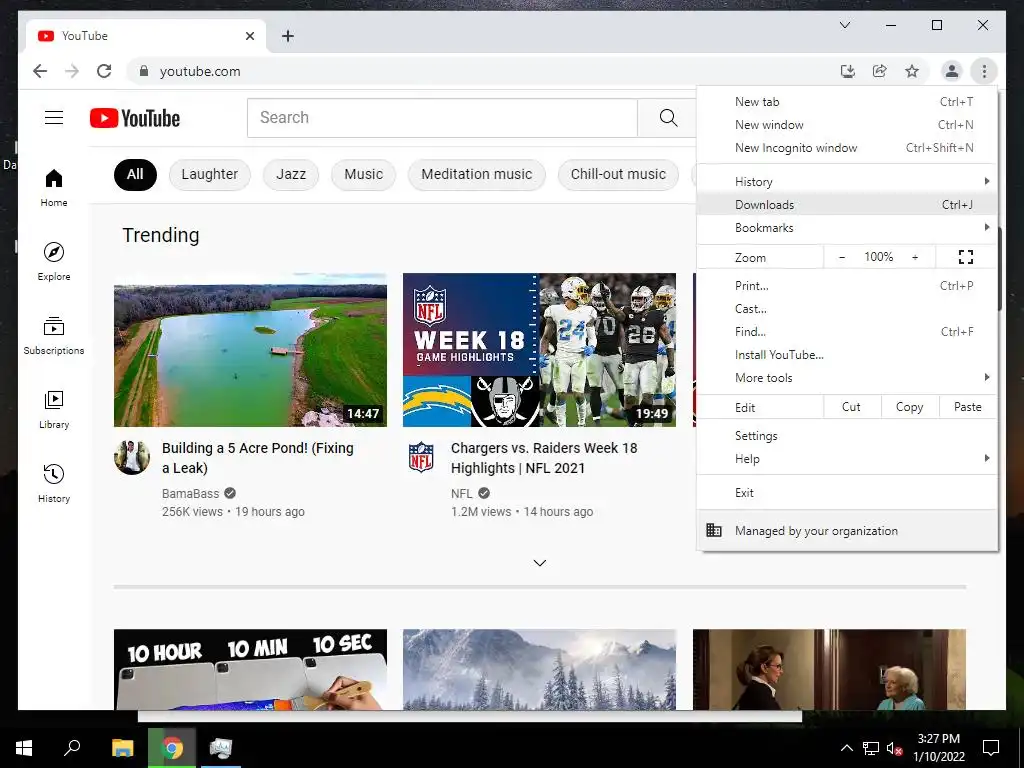Select the All filter chip
Viewport: 1024px width, 768px height.
tap(135, 174)
